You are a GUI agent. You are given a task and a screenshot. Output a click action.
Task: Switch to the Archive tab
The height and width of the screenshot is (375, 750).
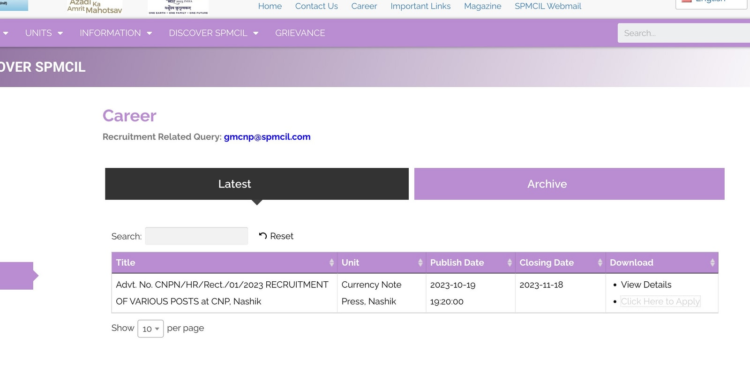(569, 184)
